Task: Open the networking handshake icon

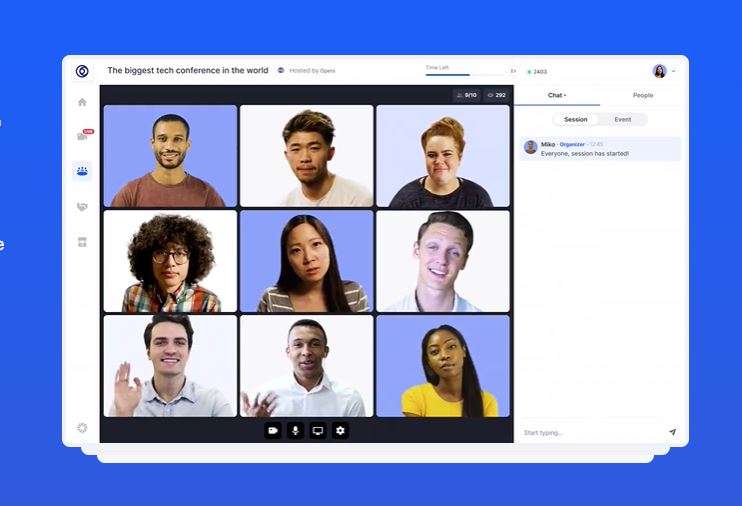Action: click(x=82, y=207)
